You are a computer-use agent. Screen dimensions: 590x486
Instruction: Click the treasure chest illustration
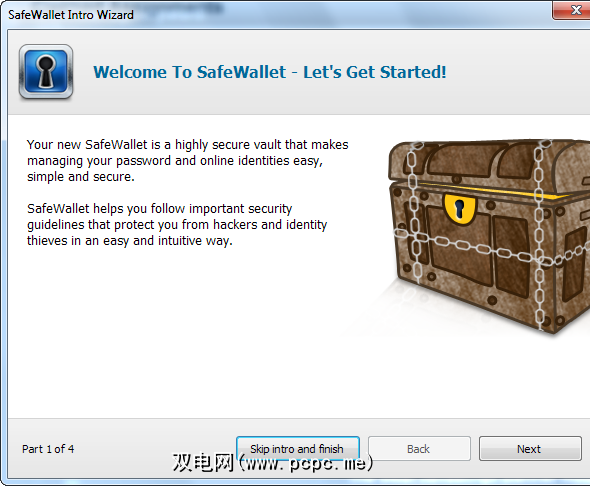[x=489, y=236]
